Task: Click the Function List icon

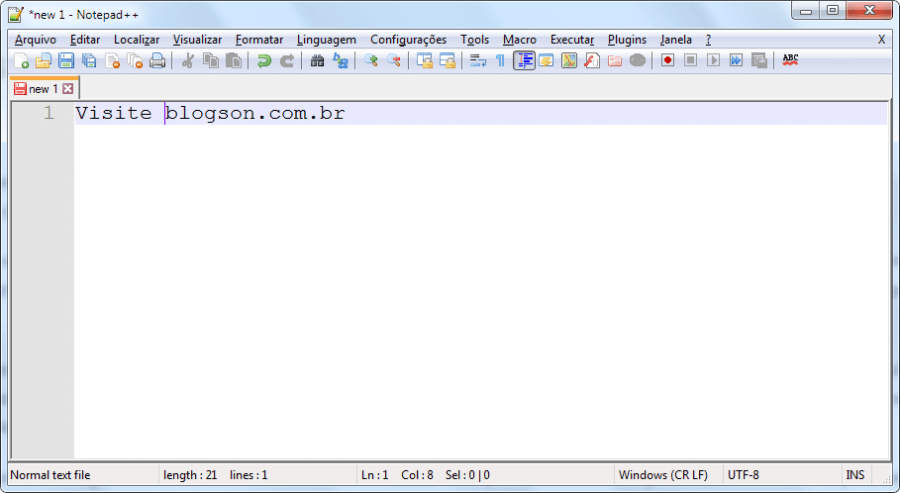Action: pos(592,60)
